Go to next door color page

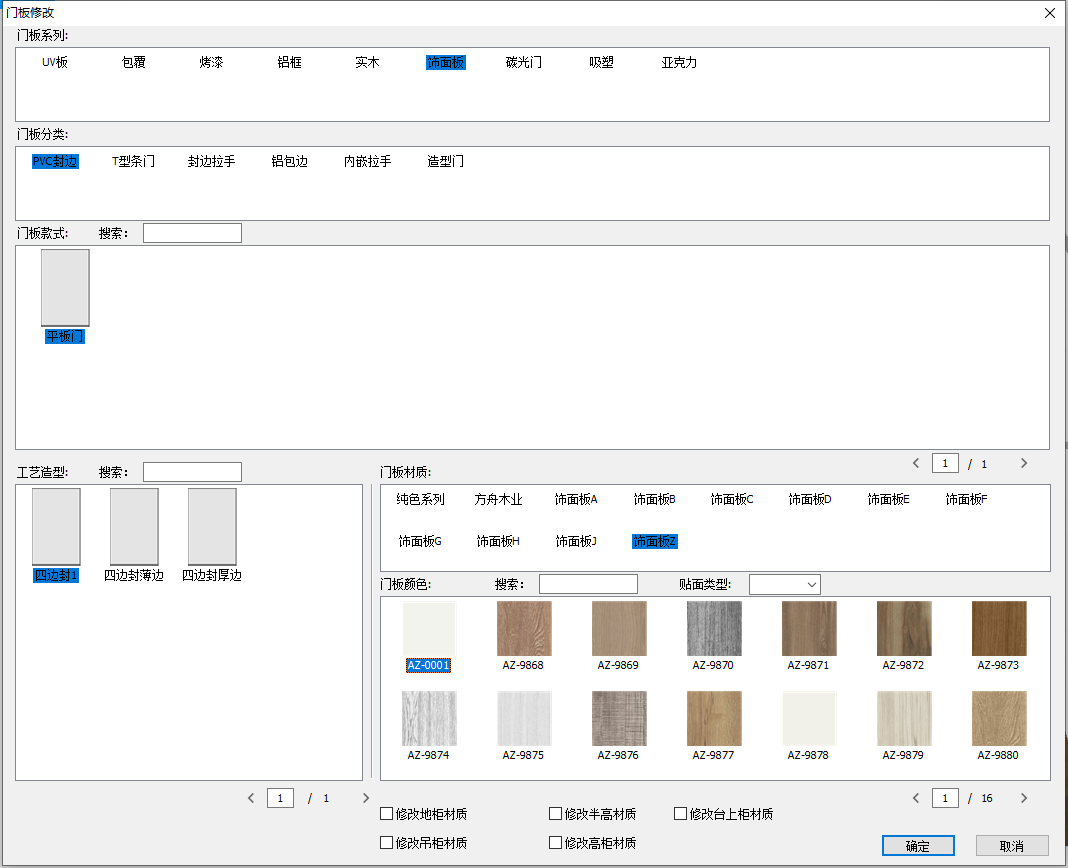click(1024, 798)
